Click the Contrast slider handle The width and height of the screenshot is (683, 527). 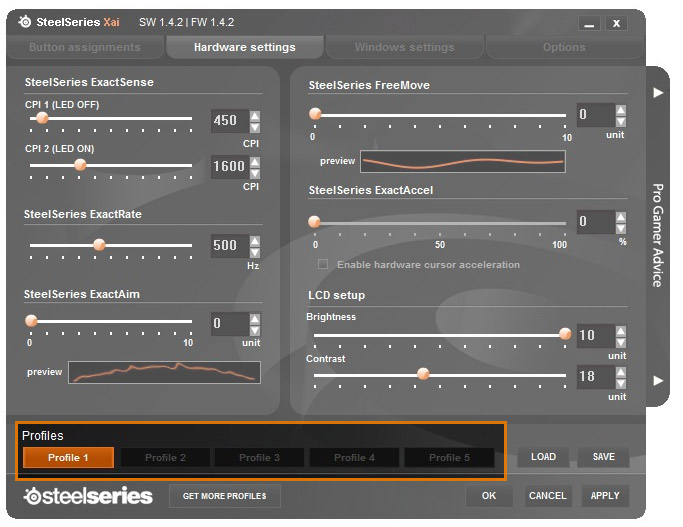pos(423,374)
